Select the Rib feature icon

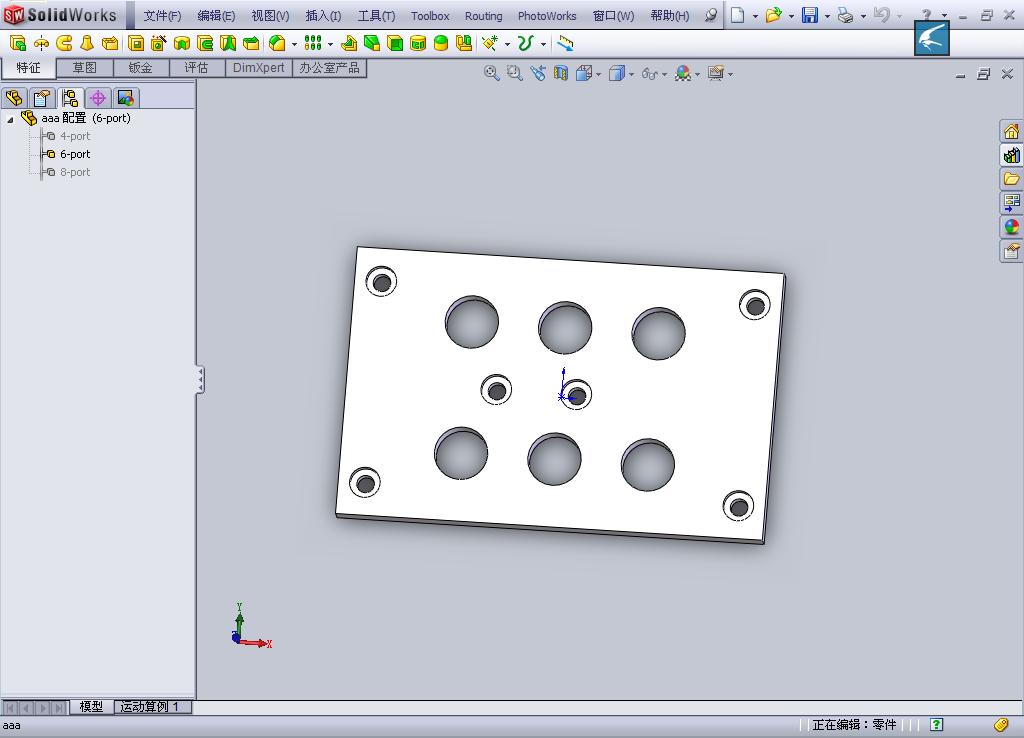coord(349,44)
